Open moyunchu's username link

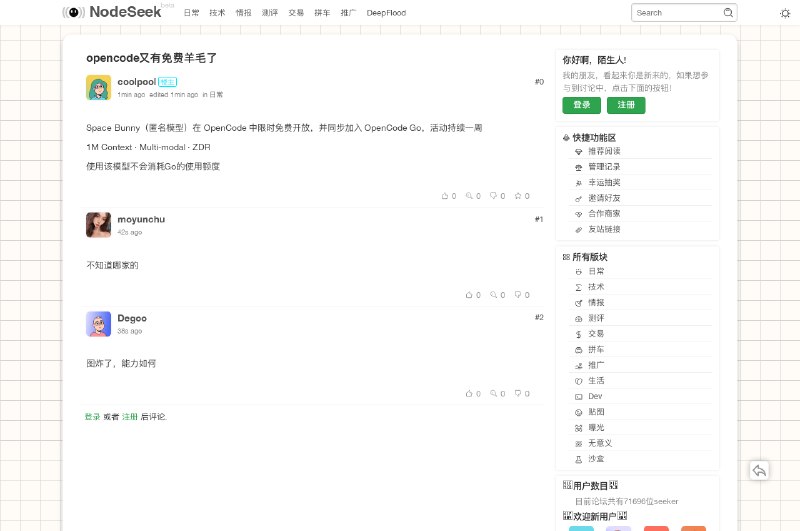tap(141, 219)
